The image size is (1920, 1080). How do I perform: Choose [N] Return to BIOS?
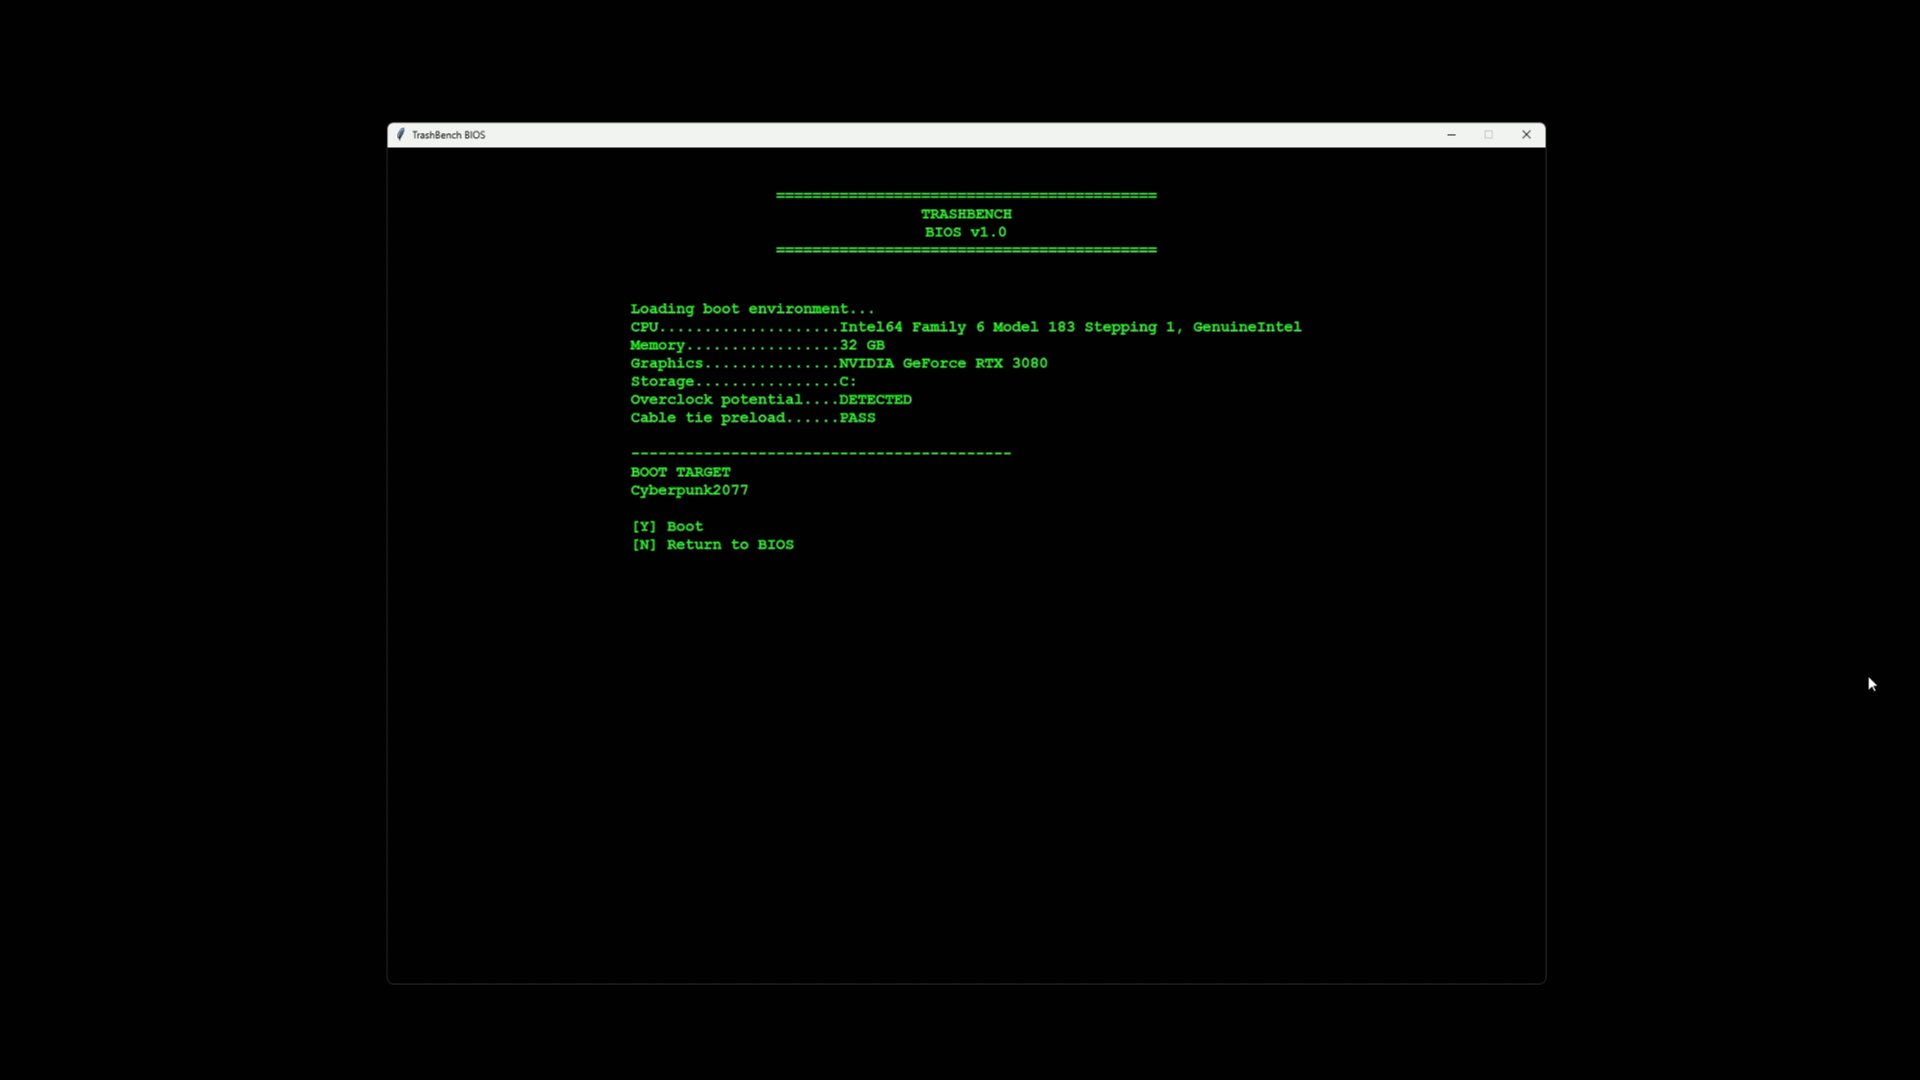(x=712, y=545)
